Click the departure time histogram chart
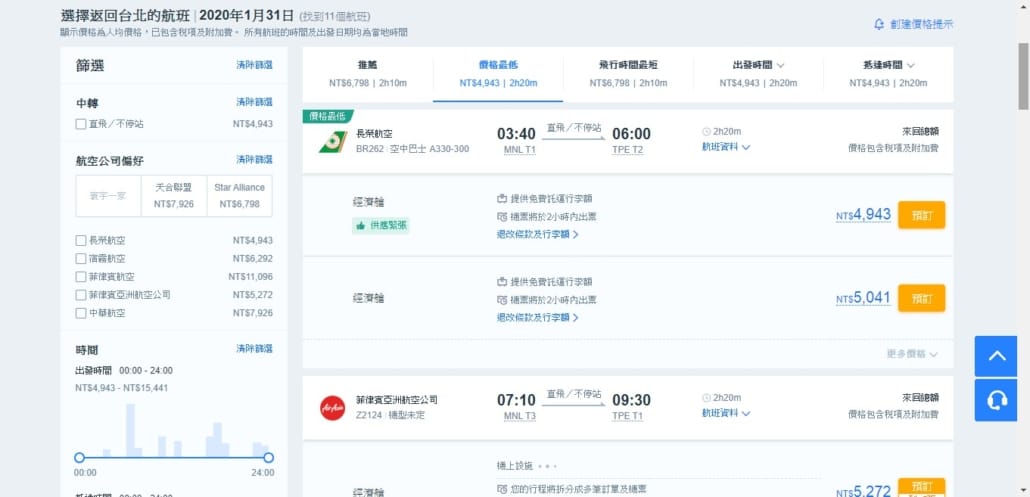1030x497 pixels. pos(174,430)
